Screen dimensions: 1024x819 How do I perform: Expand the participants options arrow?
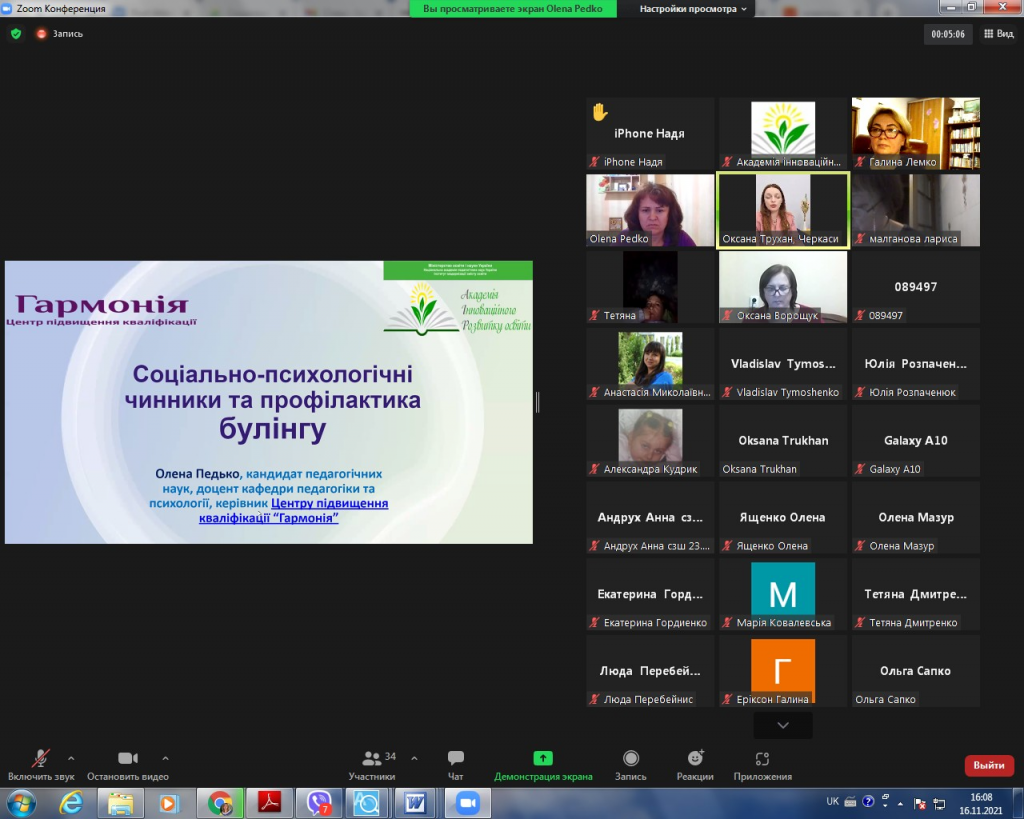[x=414, y=758]
